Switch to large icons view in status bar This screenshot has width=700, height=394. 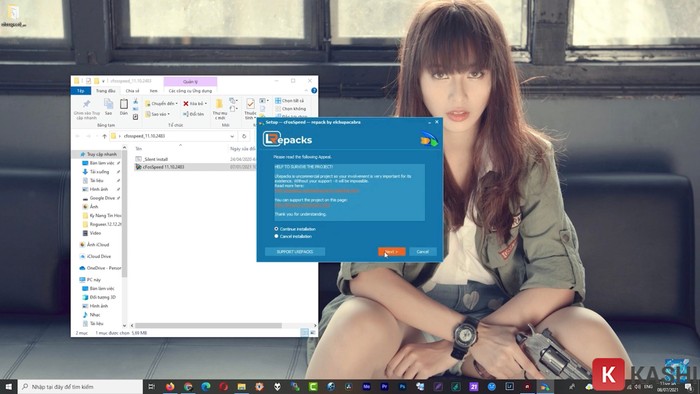[312, 332]
